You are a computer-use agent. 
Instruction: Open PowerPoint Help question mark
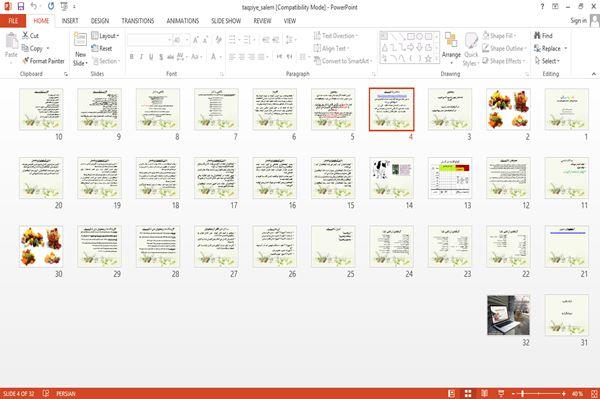tap(542, 7)
